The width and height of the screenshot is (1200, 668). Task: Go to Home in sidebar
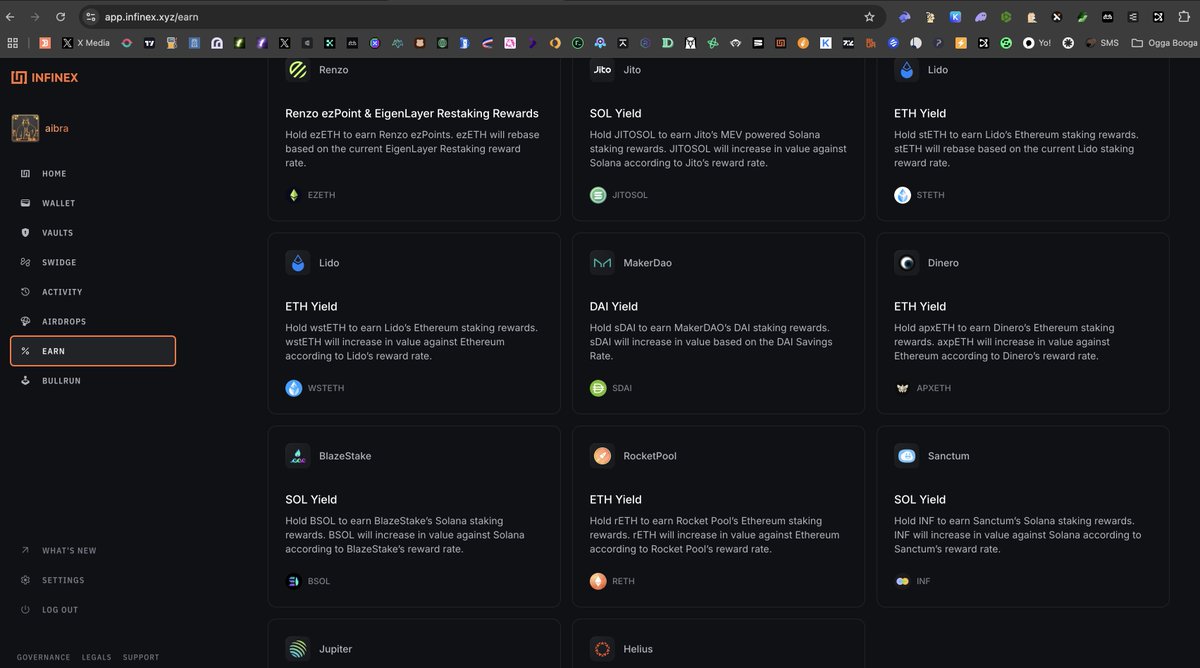click(54, 174)
